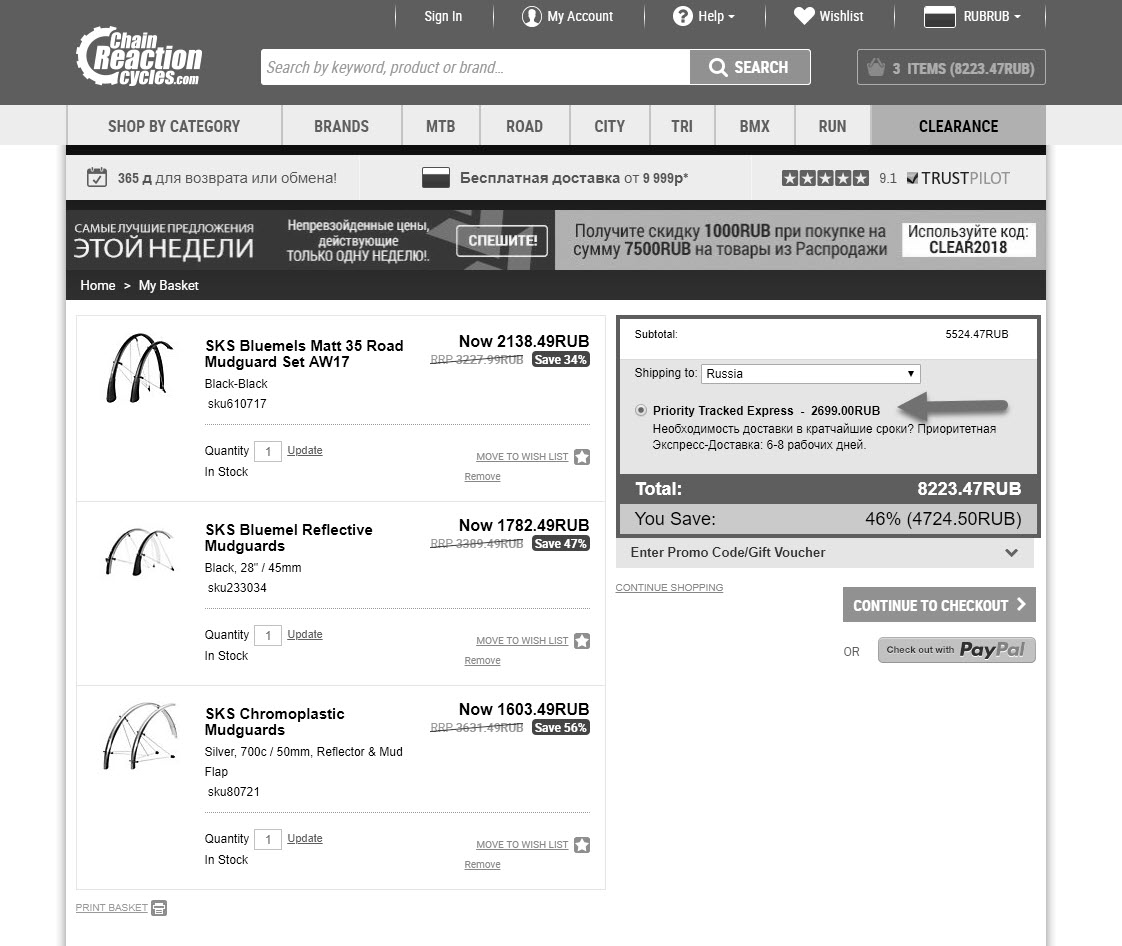This screenshot has height=946, width=1122.
Task: Click the magnifier icon in Search button
Action: click(x=718, y=67)
